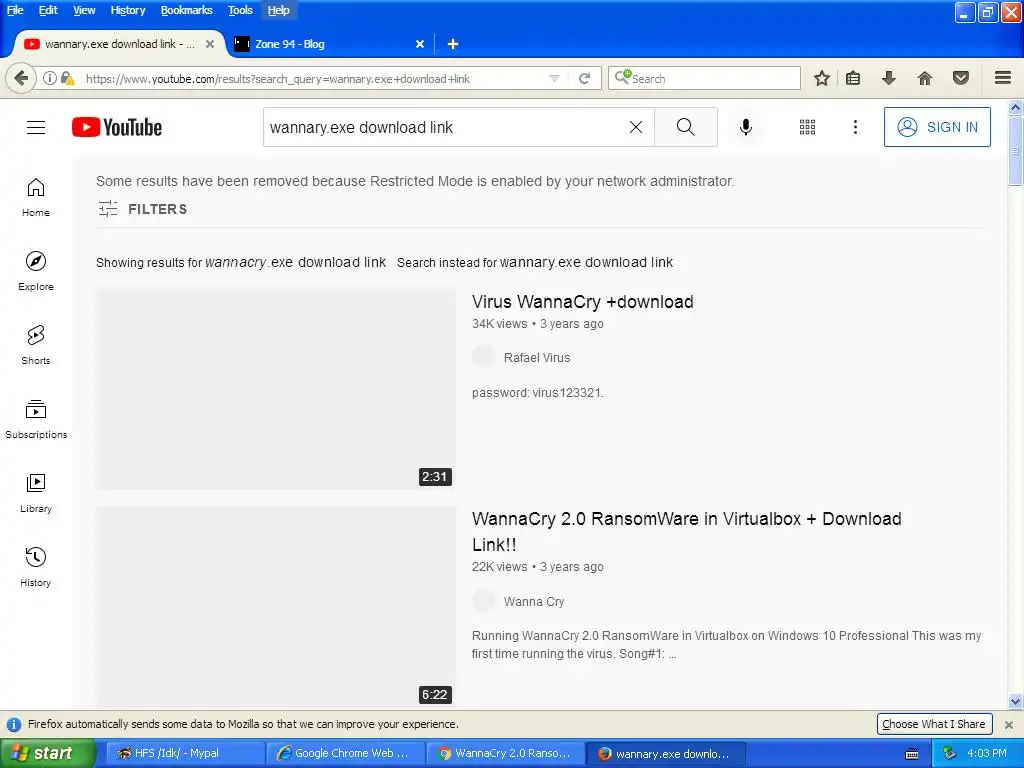Click the page scrollbar down arrow
The height and width of the screenshot is (768, 1024).
[x=1015, y=702]
